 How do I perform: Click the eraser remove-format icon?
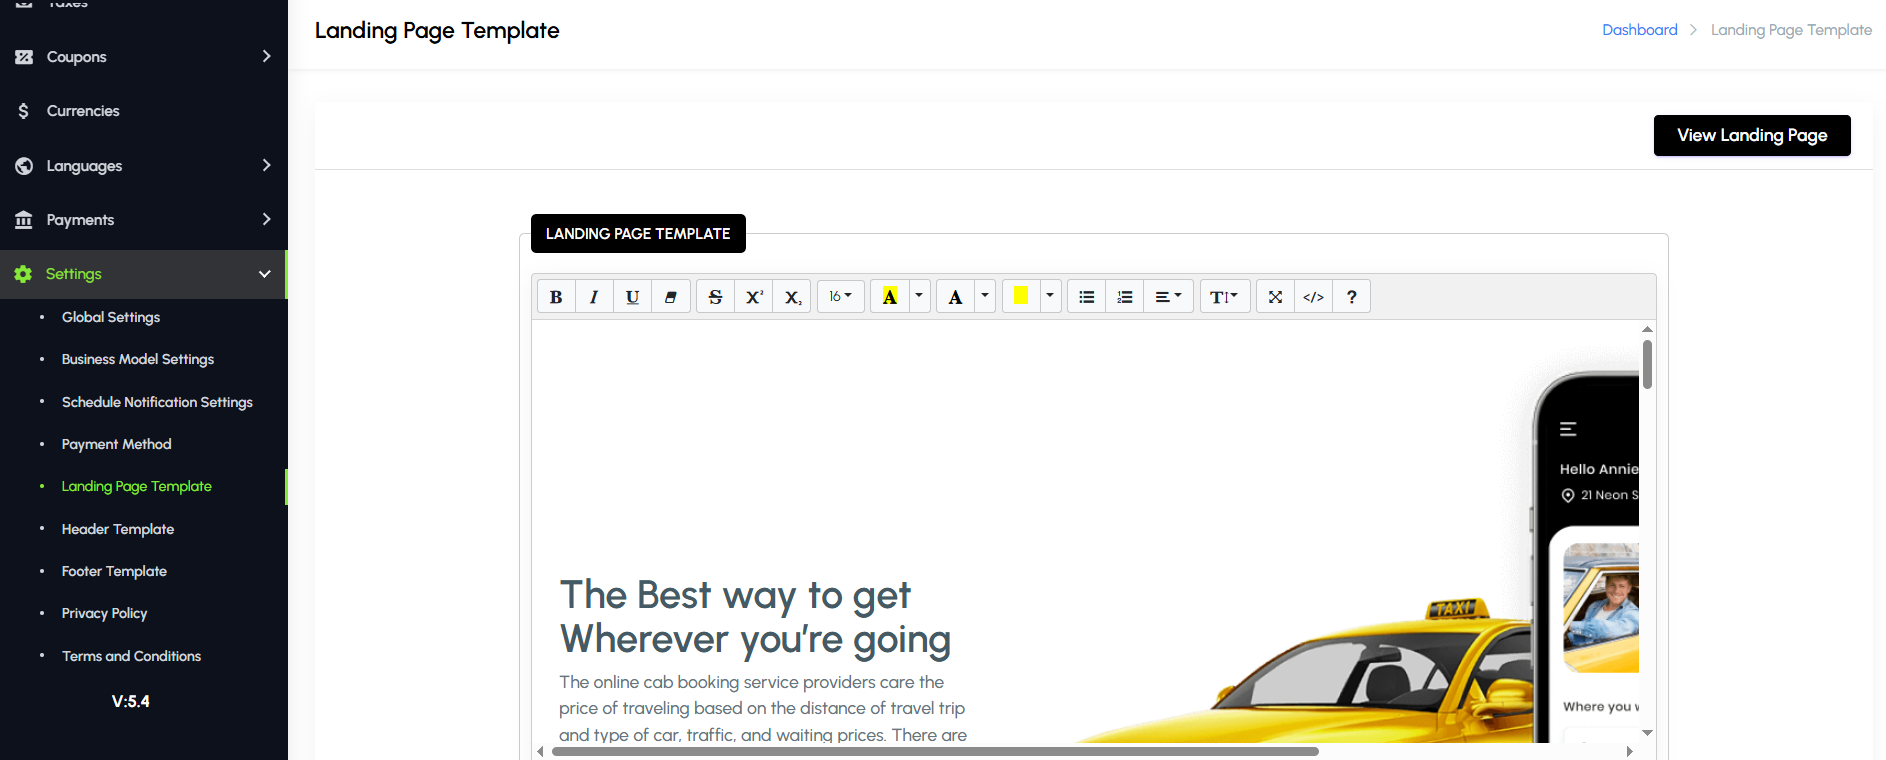point(671,297)
